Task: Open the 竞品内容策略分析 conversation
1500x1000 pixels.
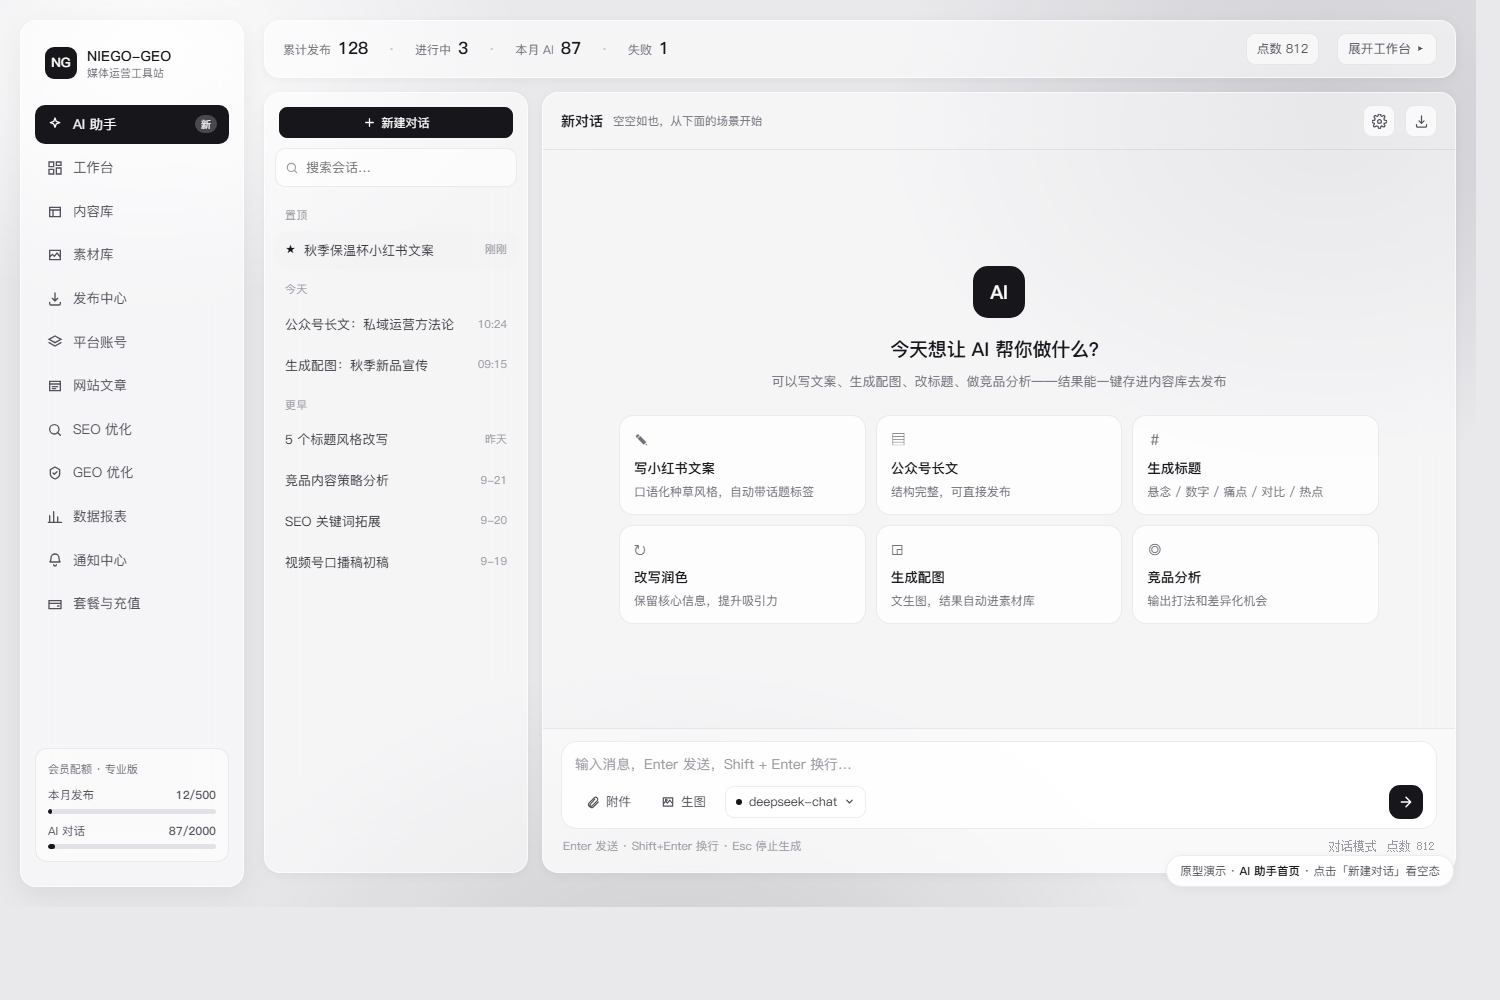Action: click(396, 480)
